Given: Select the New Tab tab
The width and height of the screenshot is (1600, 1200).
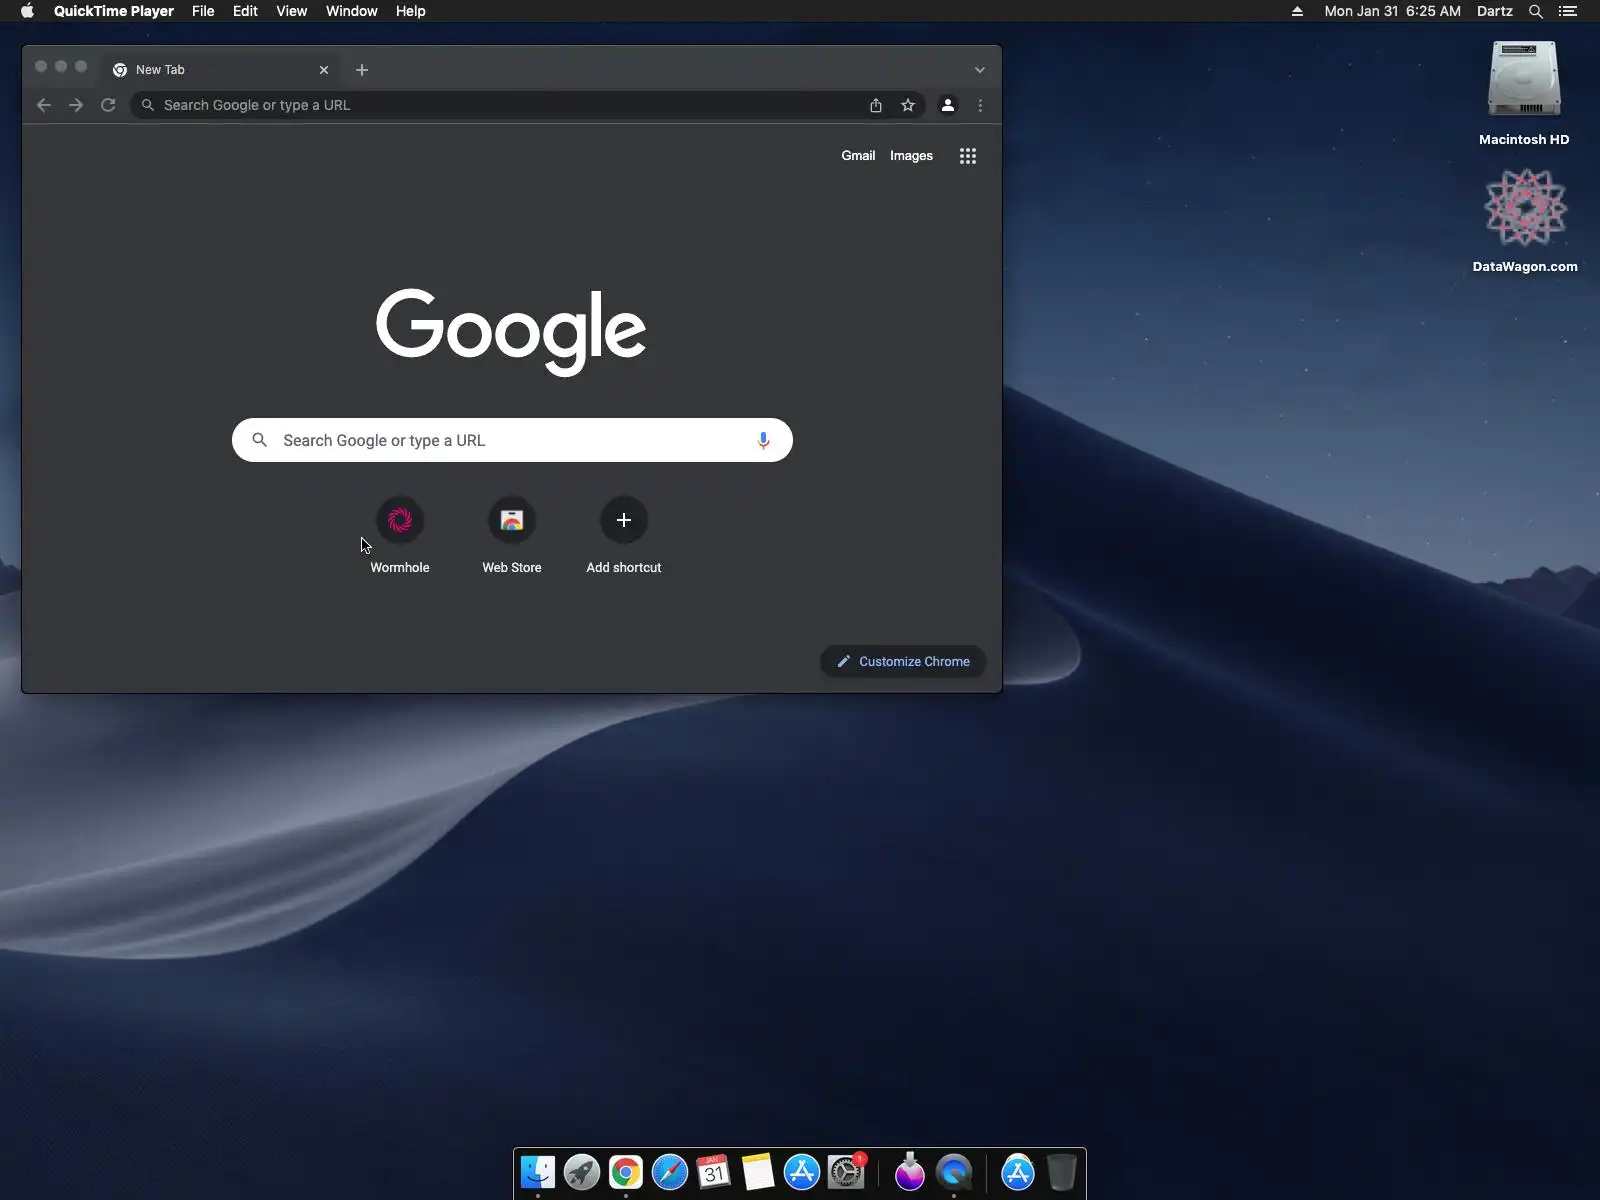Looking at the screenshot, I should coord(221,70).
